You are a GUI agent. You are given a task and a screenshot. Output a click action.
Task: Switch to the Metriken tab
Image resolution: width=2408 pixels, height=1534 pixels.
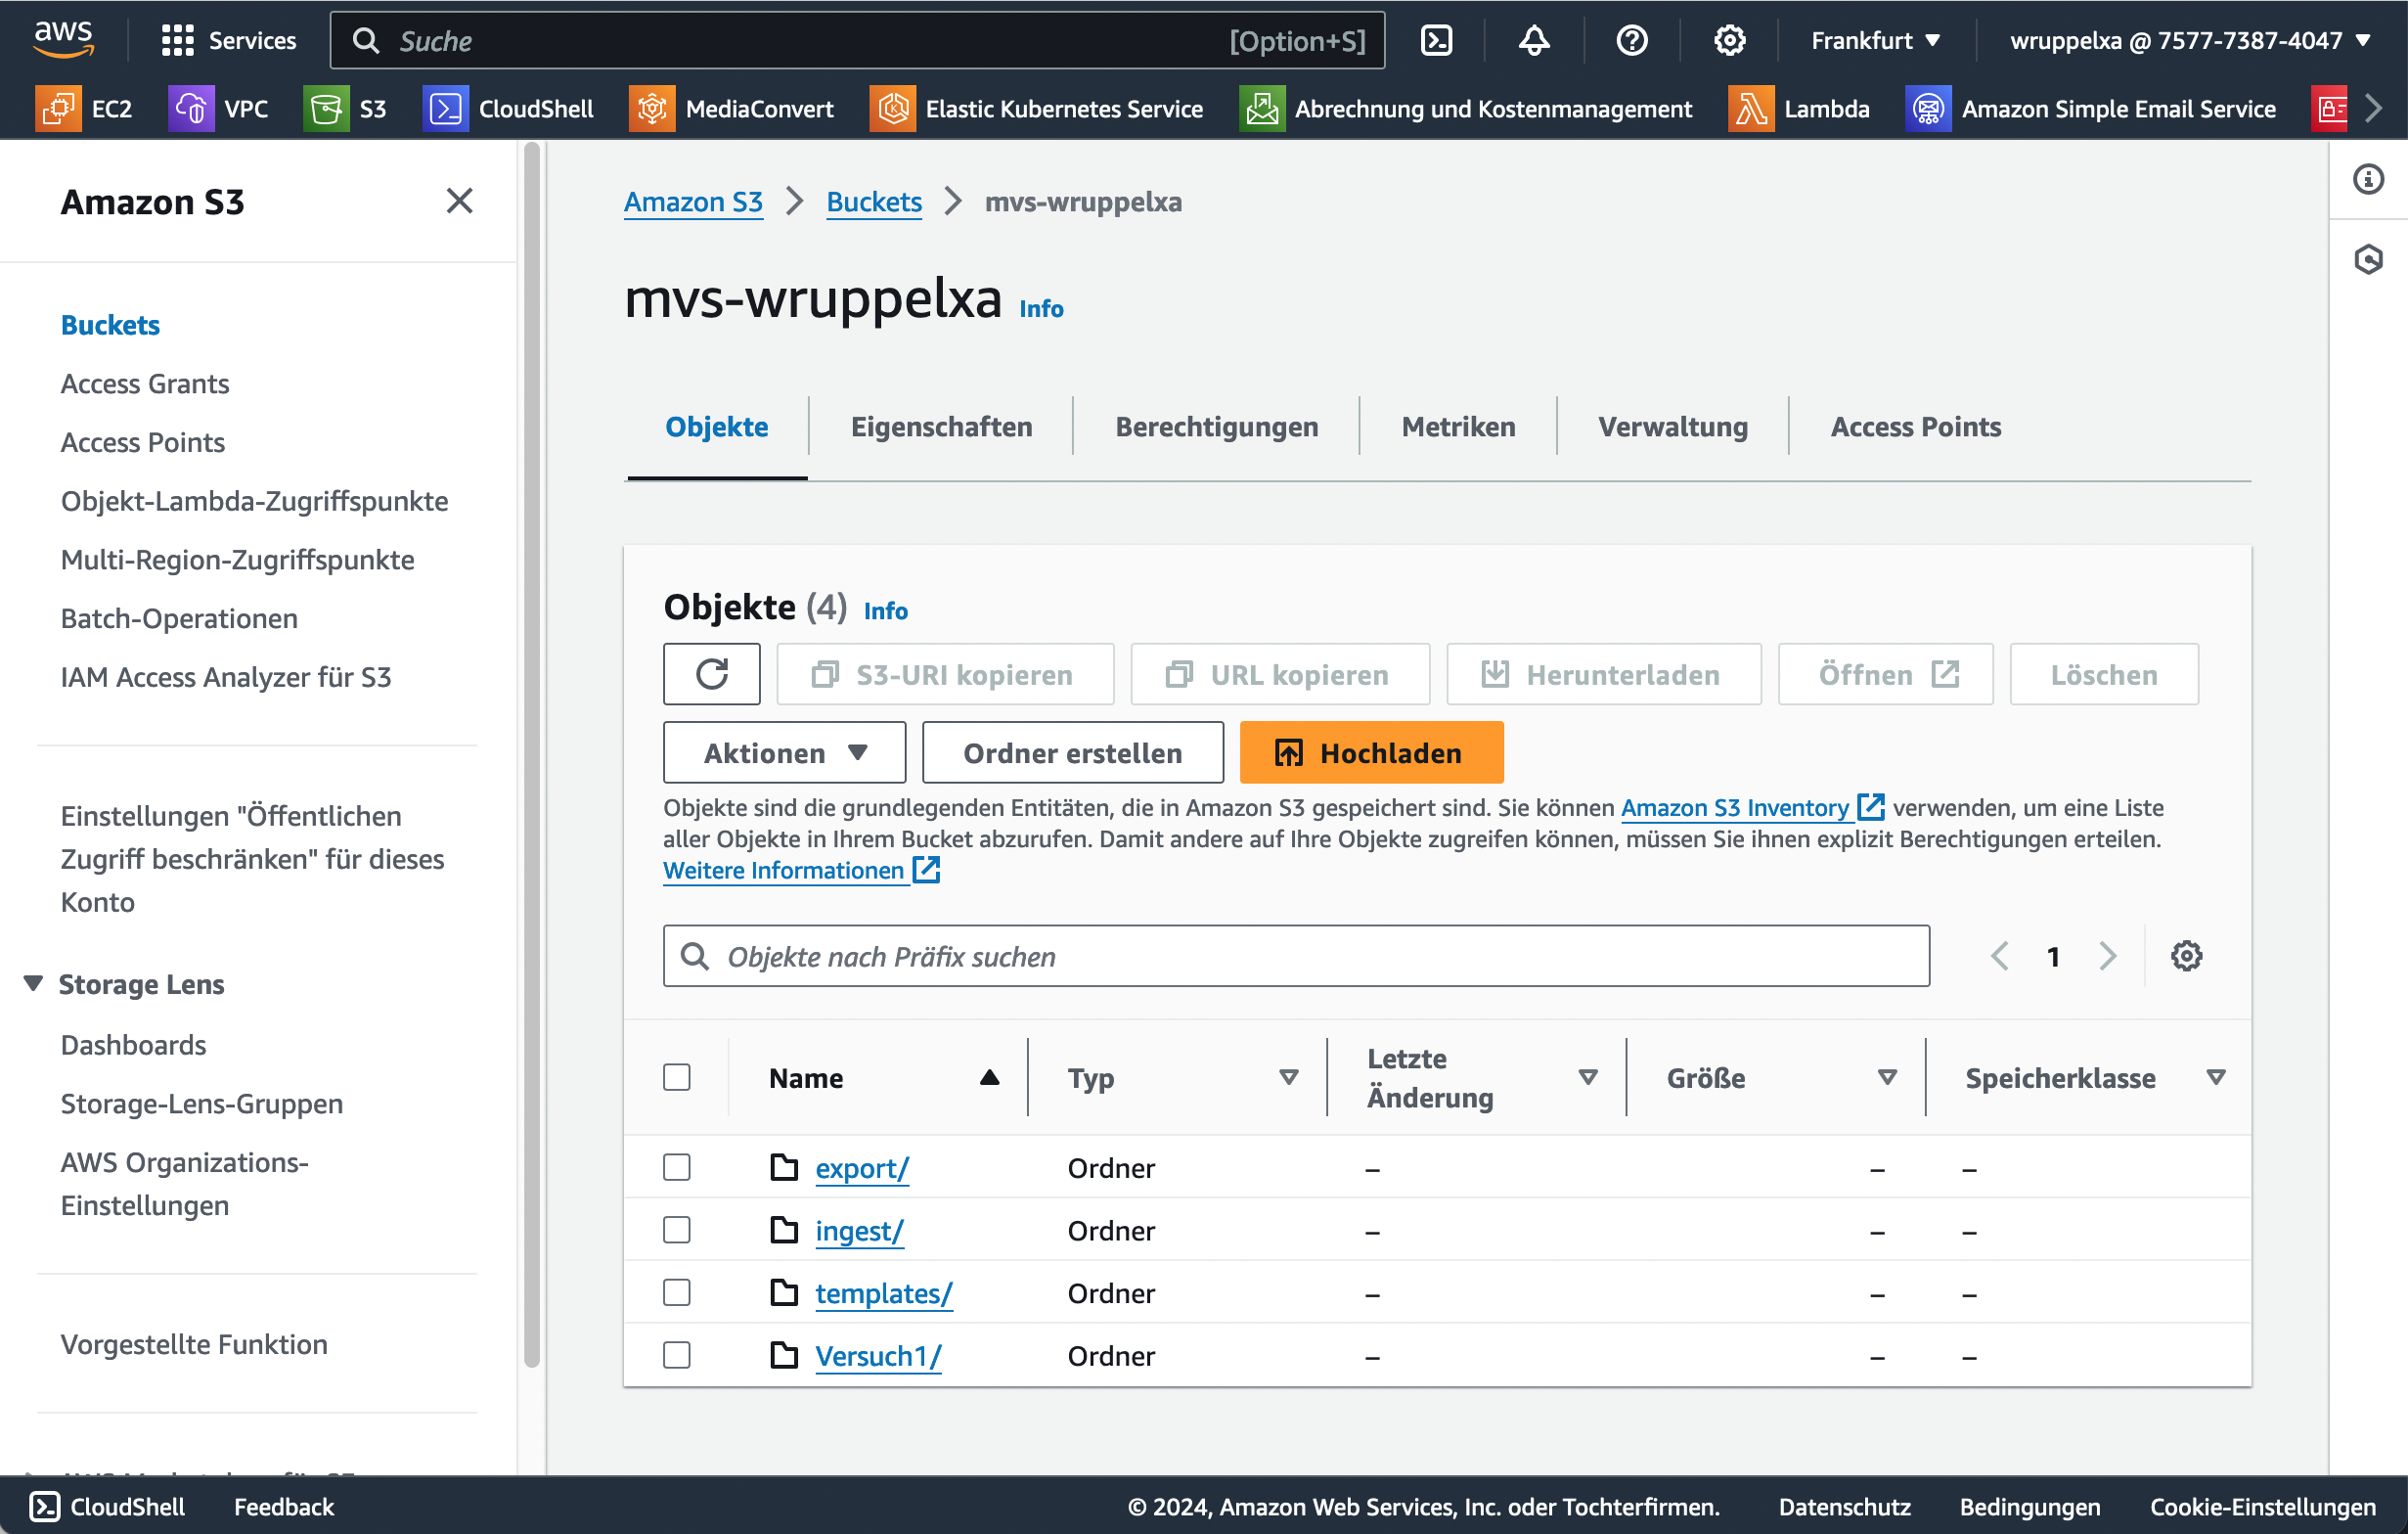coord(1458,426)
